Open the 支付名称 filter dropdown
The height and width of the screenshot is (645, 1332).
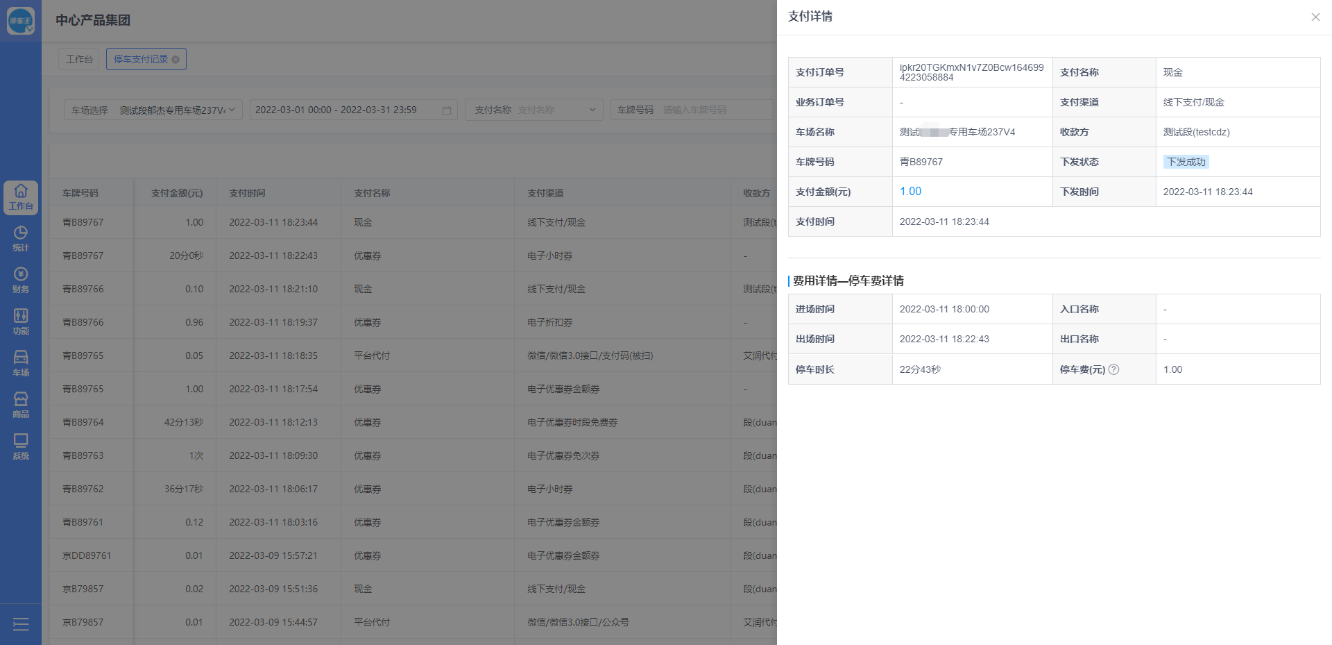coord(534,110)
